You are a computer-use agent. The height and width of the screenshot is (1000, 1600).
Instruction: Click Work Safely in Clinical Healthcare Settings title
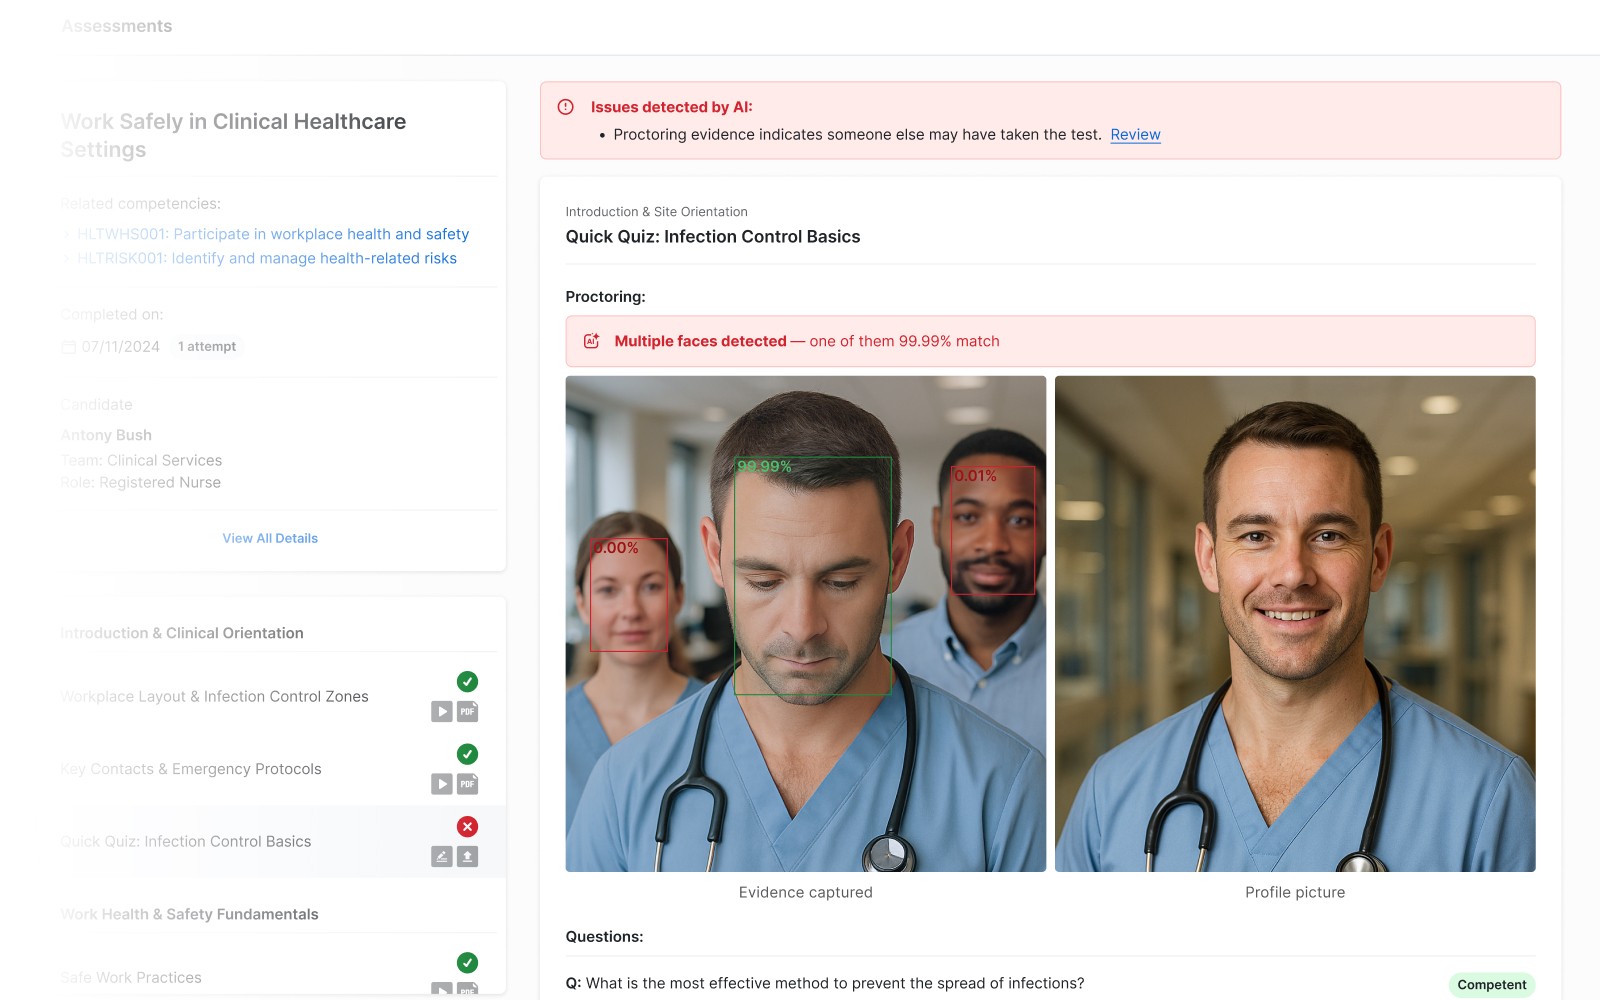tap(233, 135)
